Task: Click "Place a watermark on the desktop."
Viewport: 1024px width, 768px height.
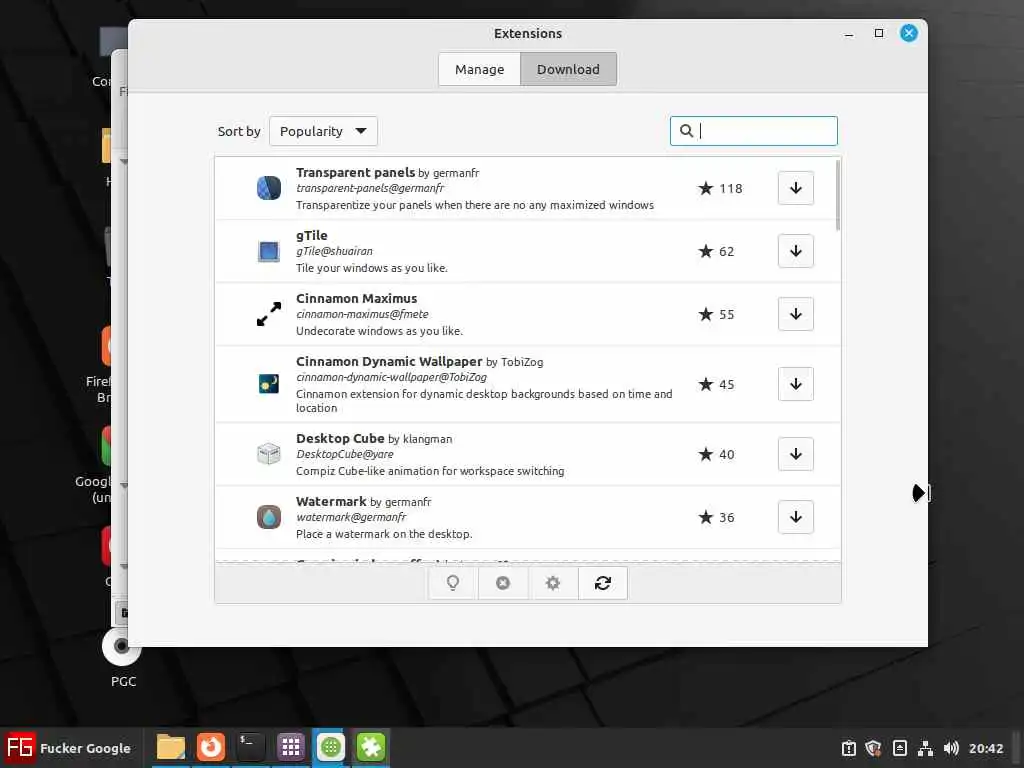Action: (384, 534)
